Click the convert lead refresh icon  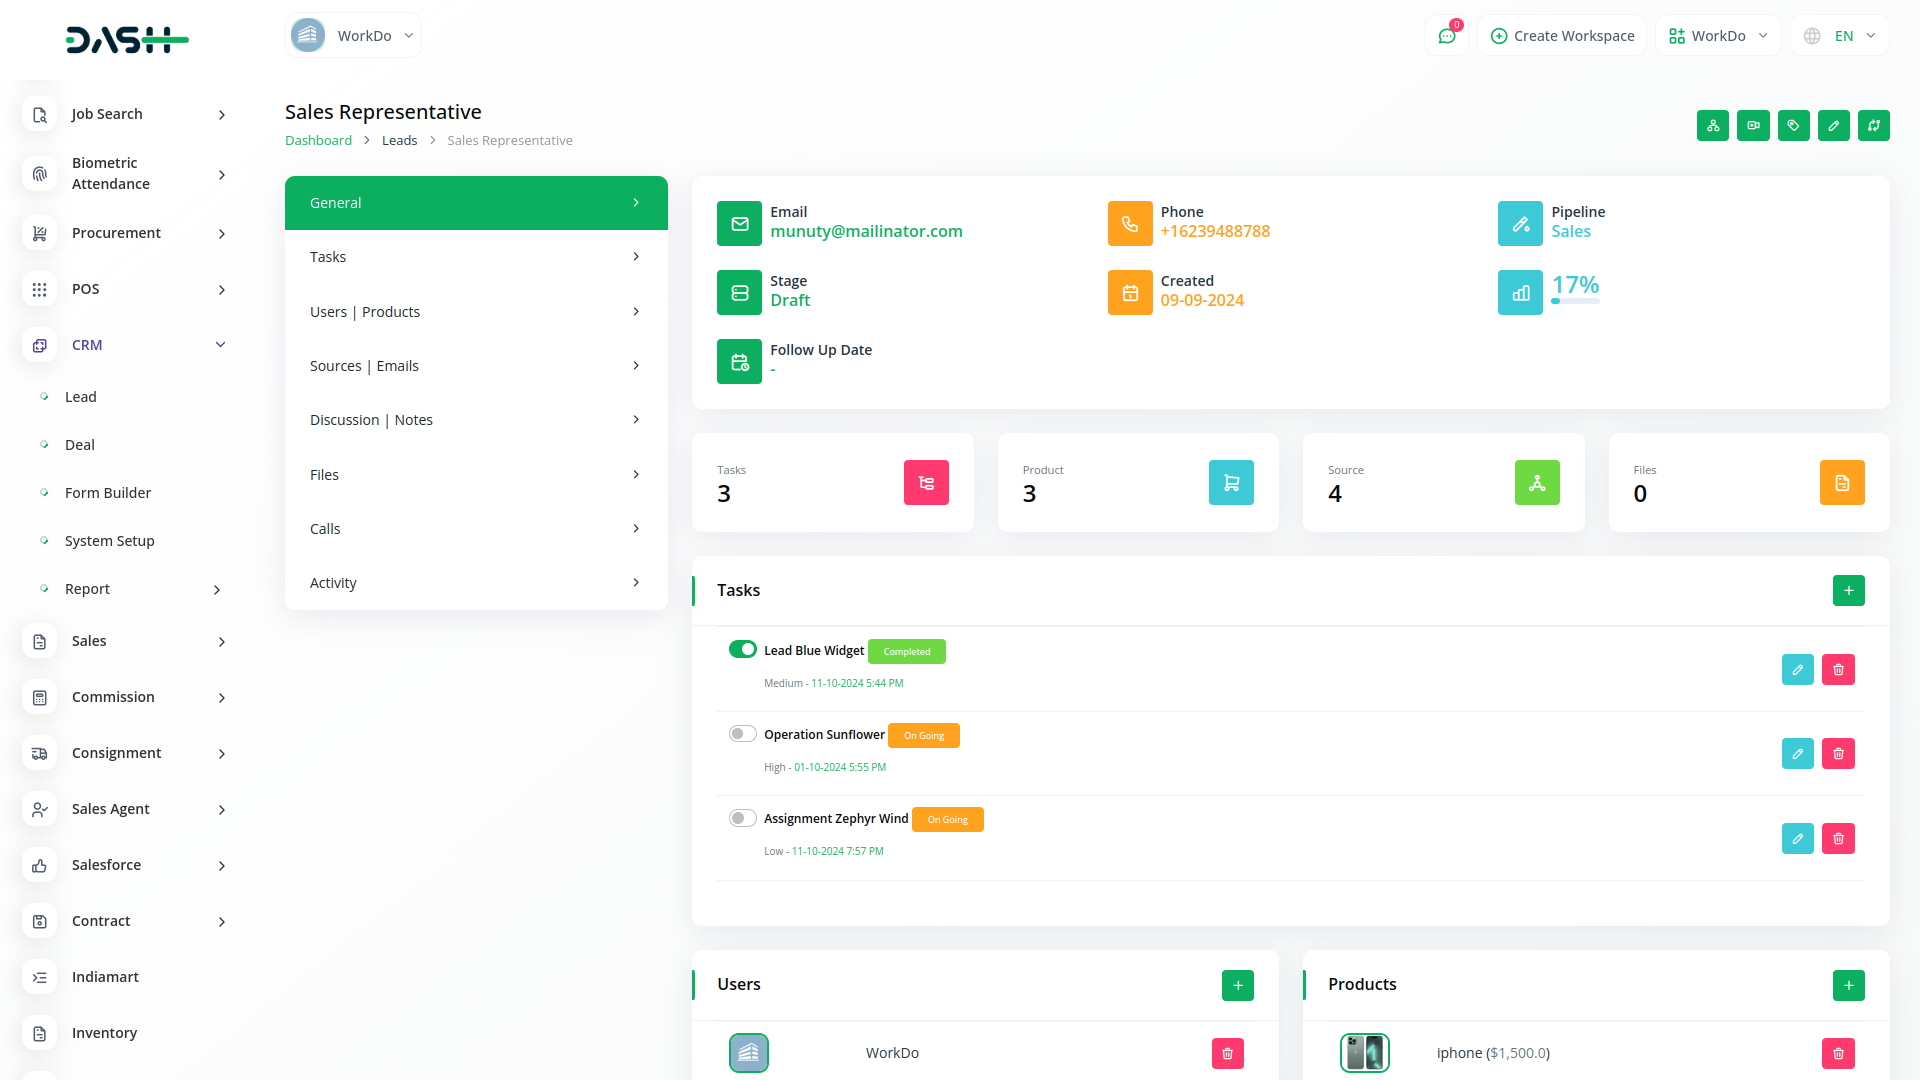tap(1873, 125)
